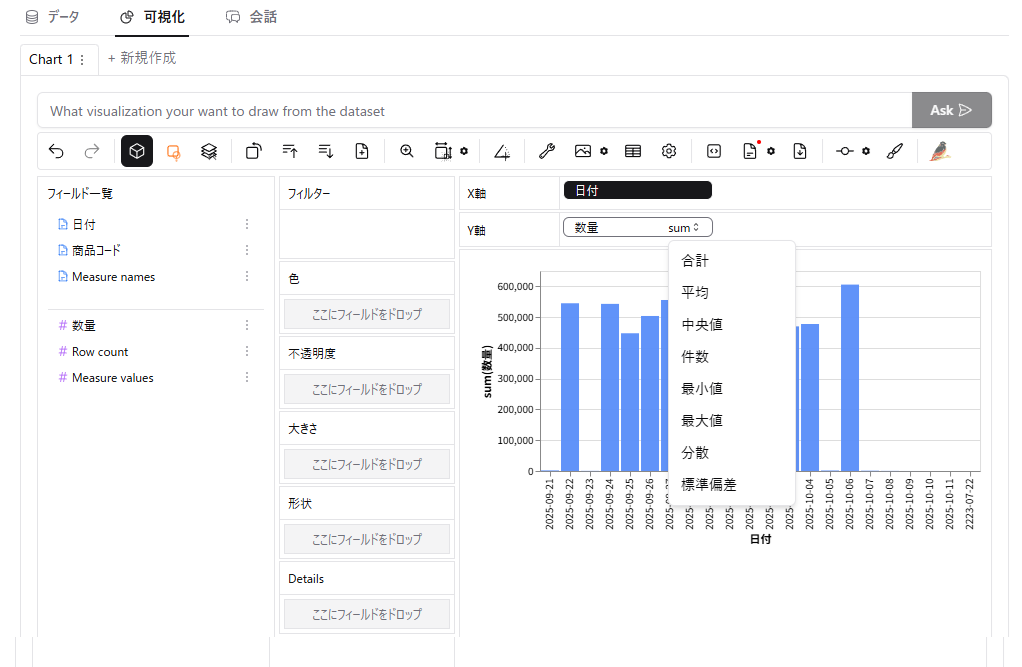Open the visualization config gear
Screen dimensions: 1022x667
(x=669, y=151)
